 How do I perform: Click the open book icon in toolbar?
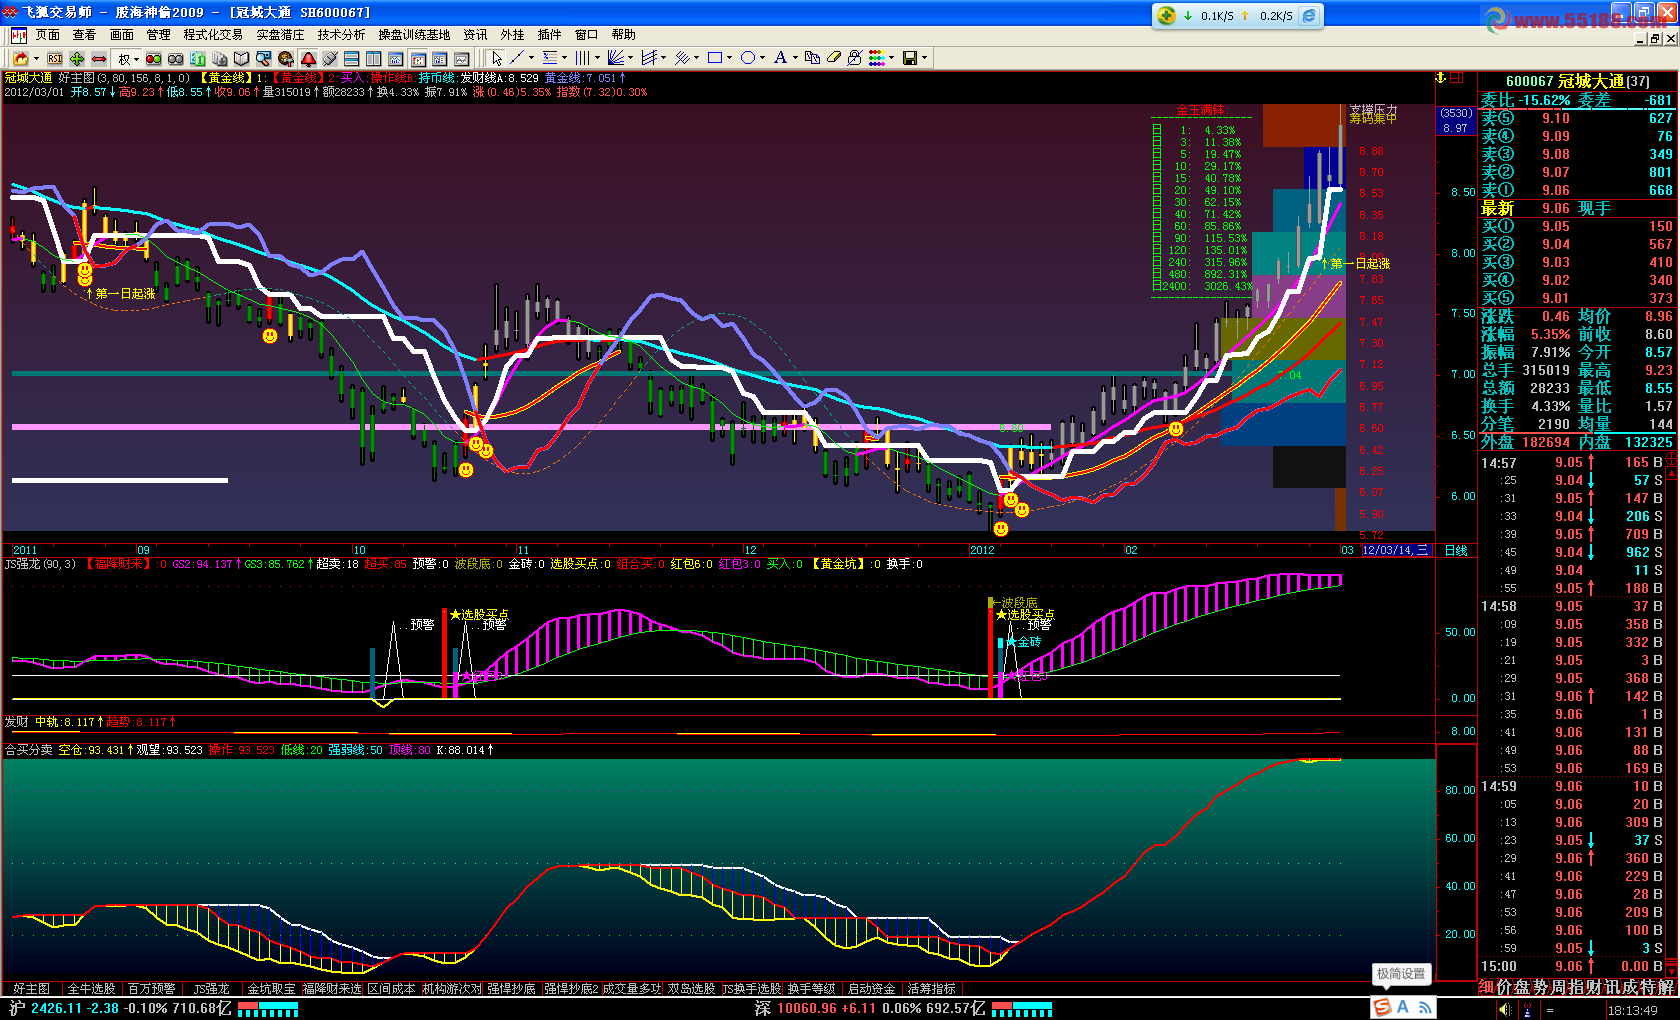(x=241, y=59)
